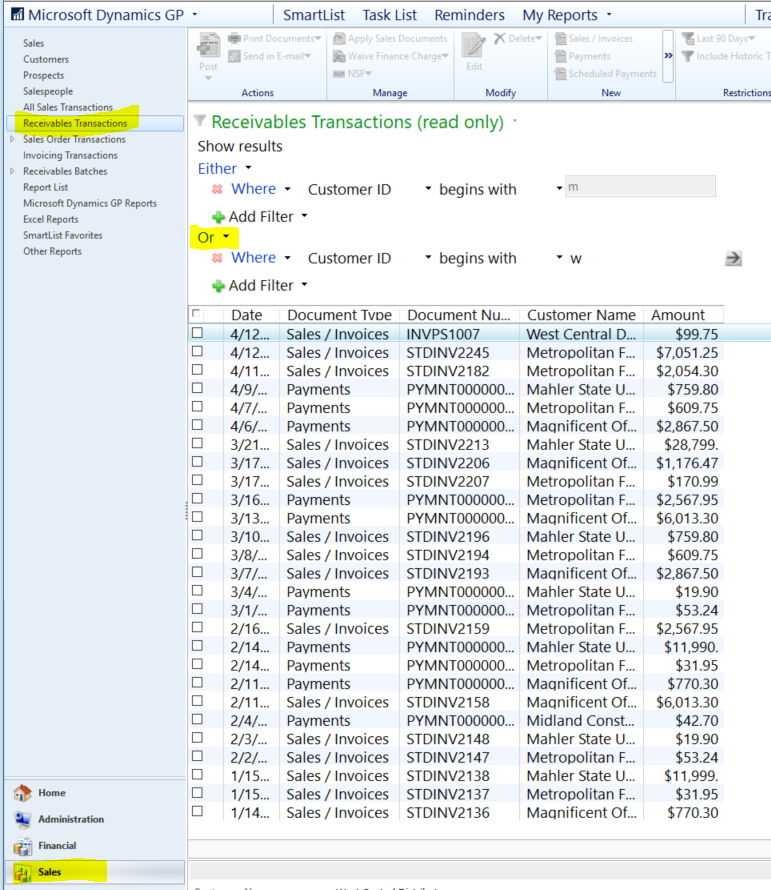
Task: Click the Payments new document icon
Action: tap(560, 56)
